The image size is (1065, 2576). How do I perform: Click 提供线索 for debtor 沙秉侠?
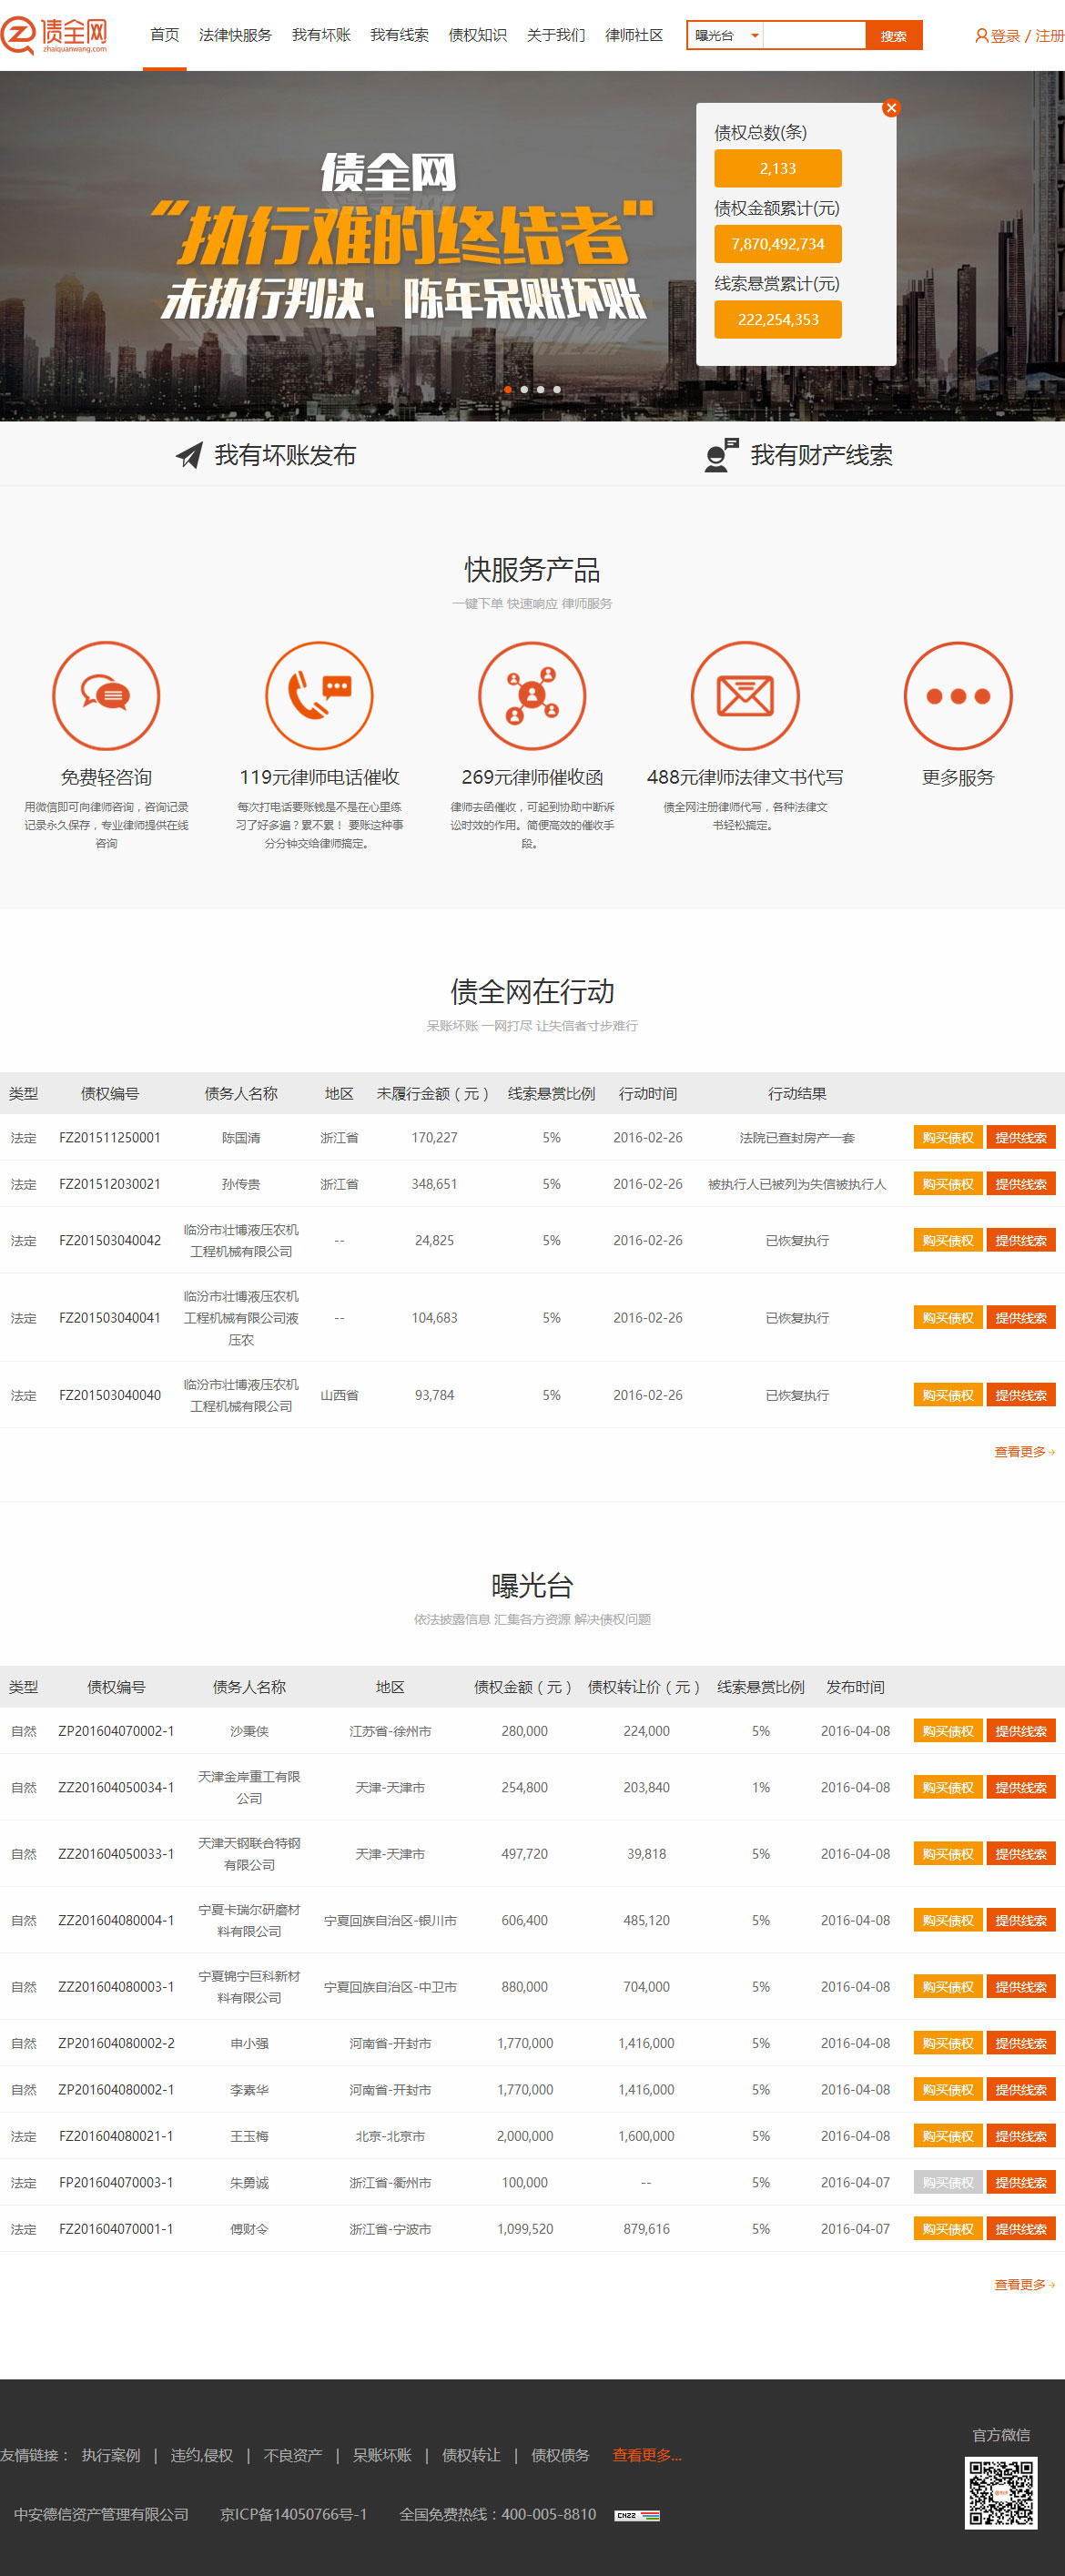1020,1731
